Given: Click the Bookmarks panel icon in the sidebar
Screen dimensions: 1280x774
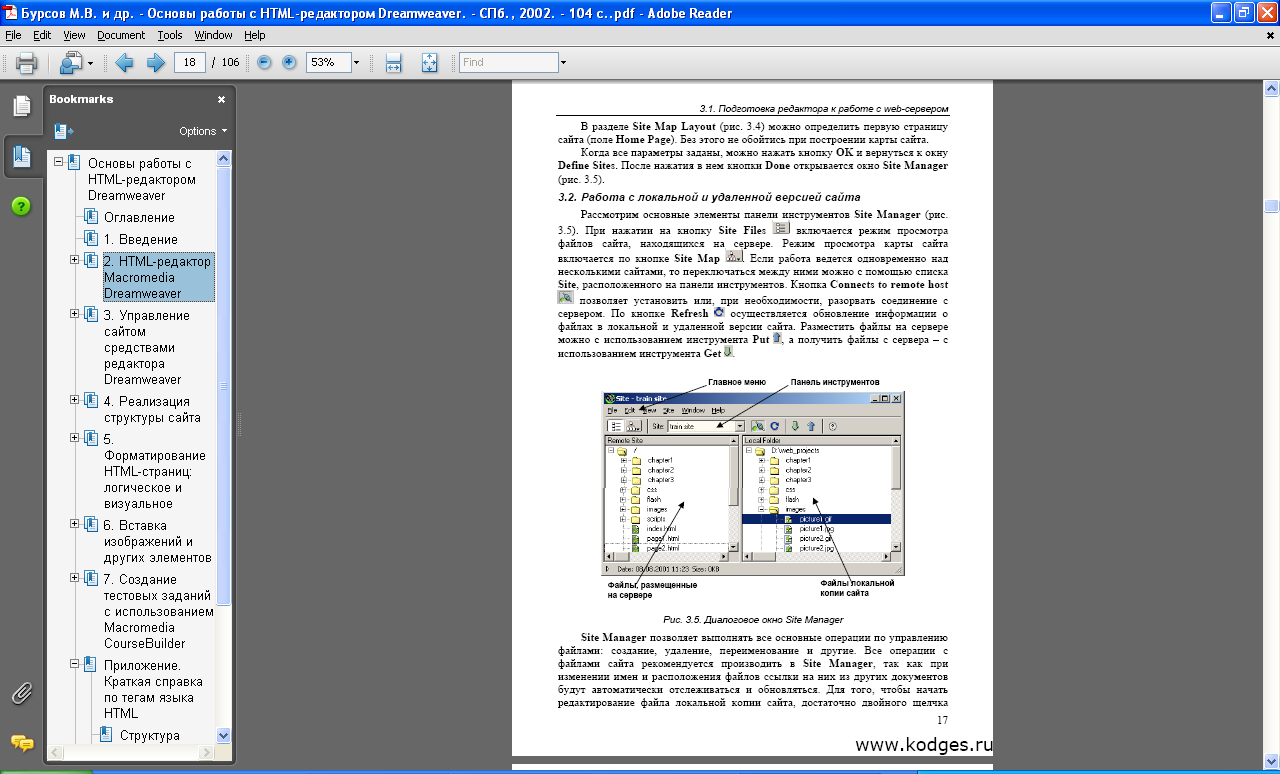Looking at the screenshot, I should click(x=21, y=155).
